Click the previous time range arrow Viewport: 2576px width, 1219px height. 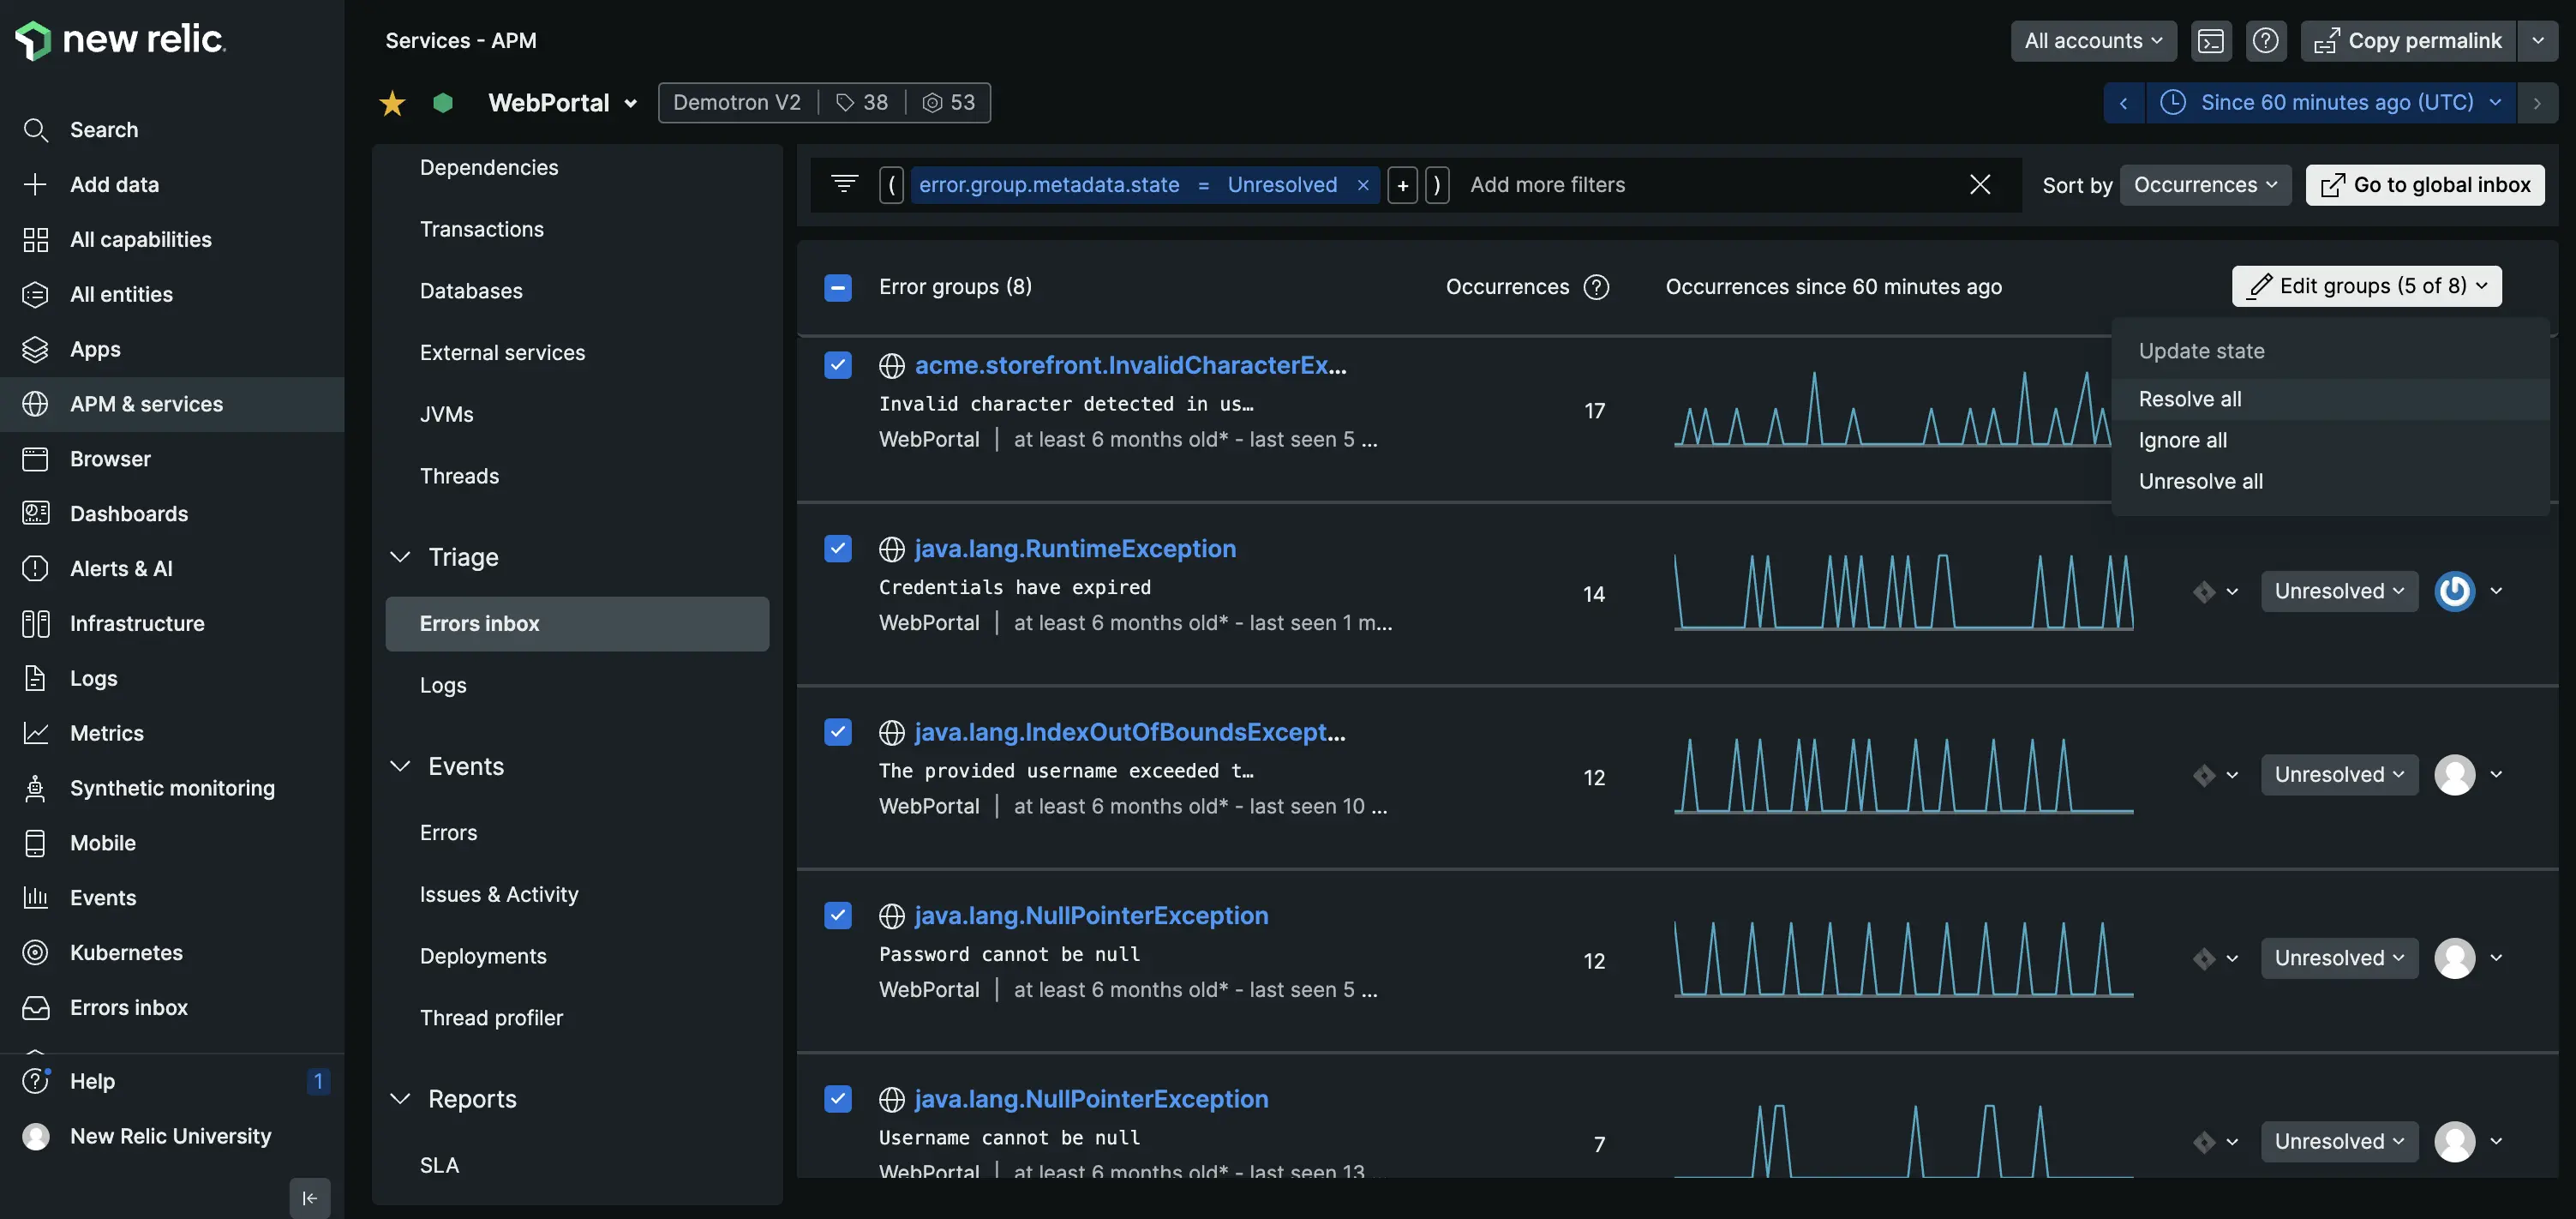[2123, 103]
